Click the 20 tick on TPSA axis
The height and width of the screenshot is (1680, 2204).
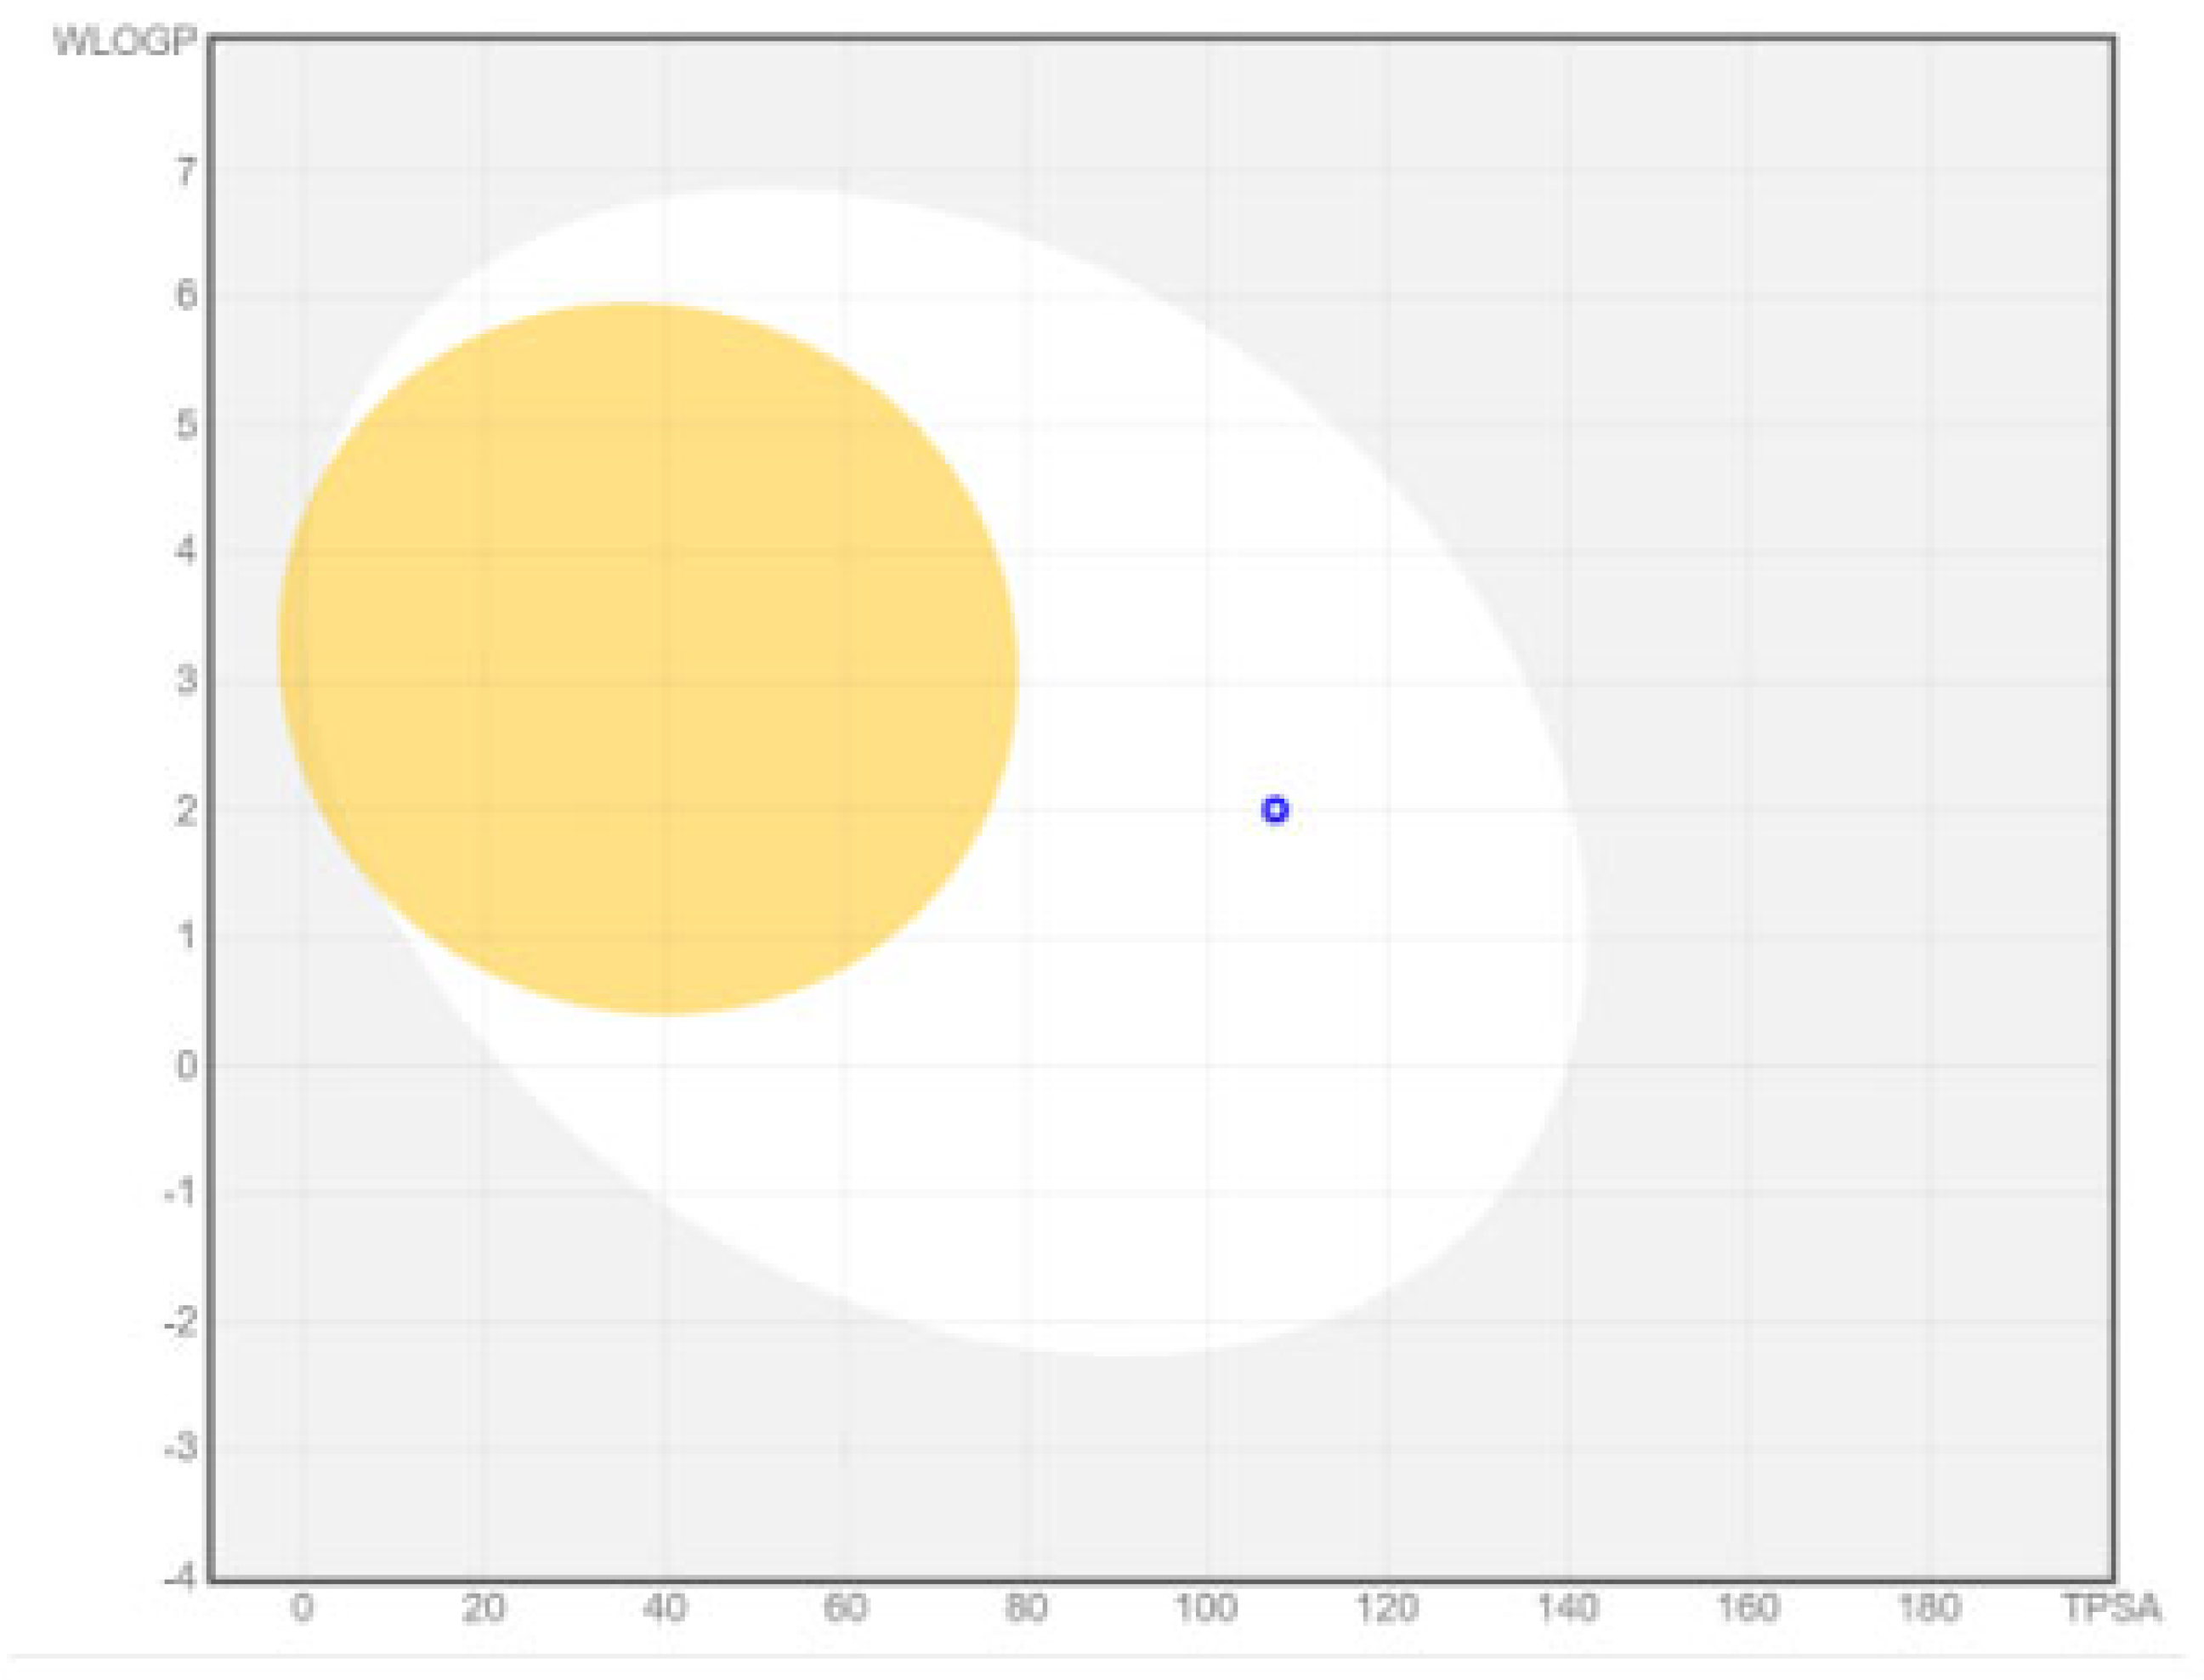tap(483, 1608)
